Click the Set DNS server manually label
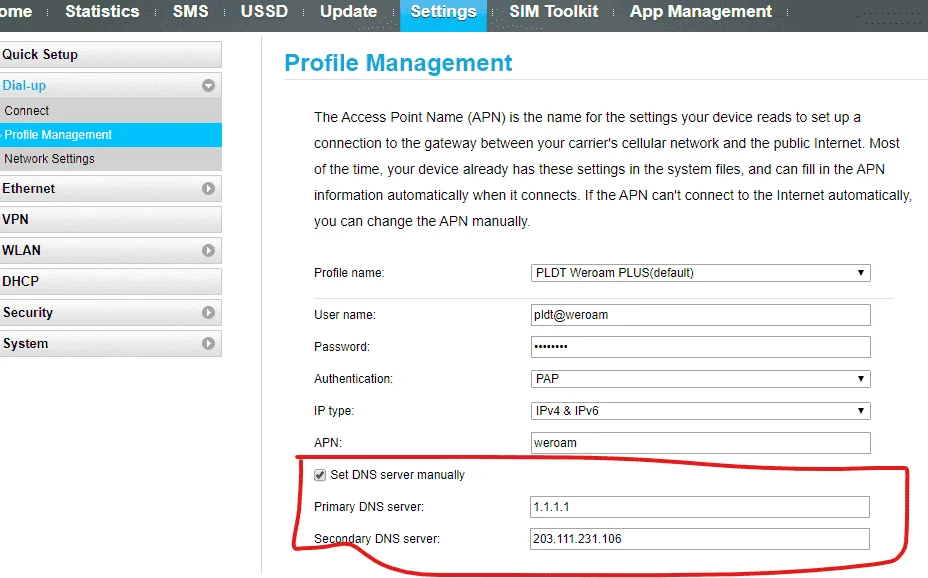The height and width of the screenshot is (578, 928). 398,475
